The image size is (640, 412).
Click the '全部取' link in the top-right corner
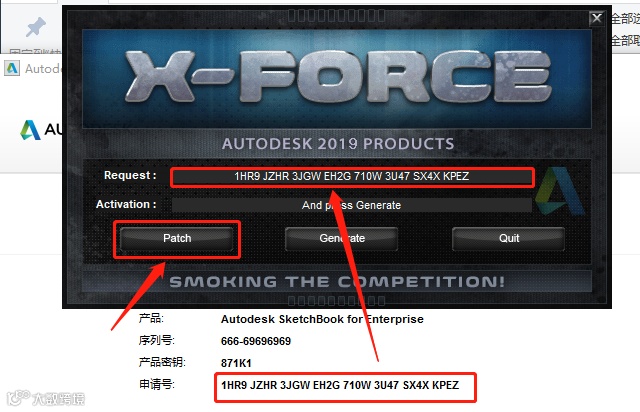coord(625,40)
